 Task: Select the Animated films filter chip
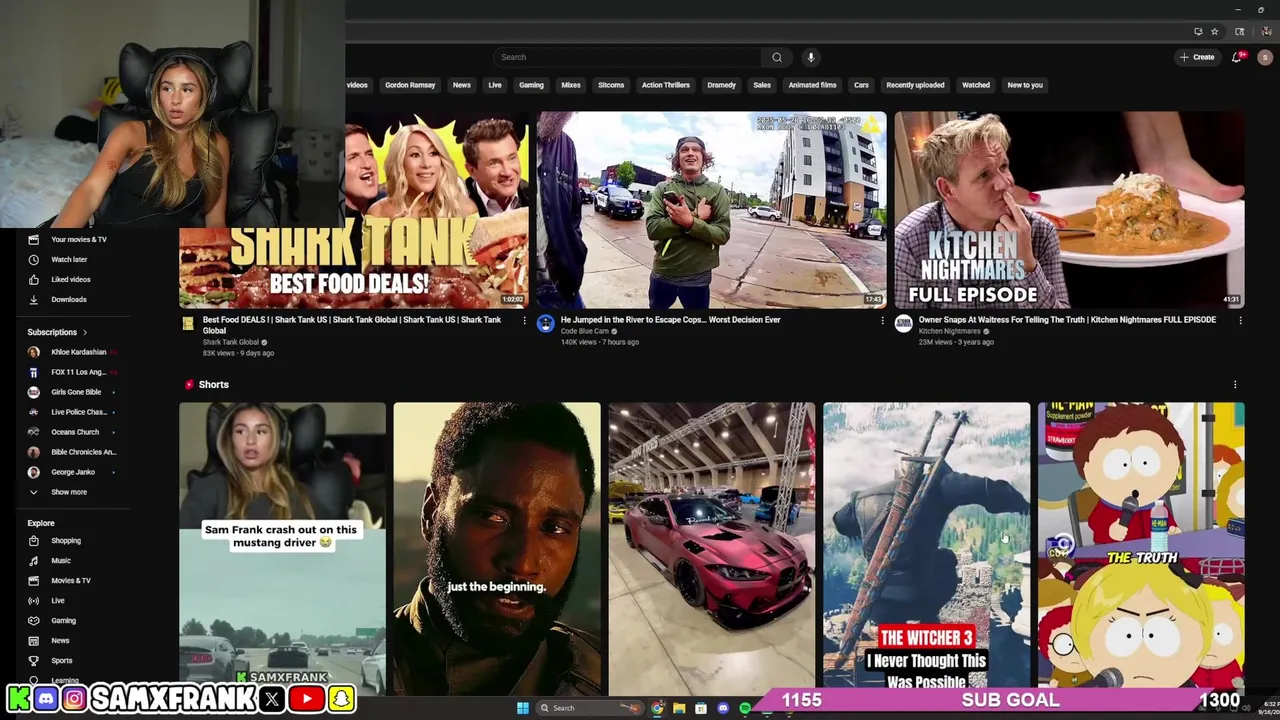click(x=812, y=85)
